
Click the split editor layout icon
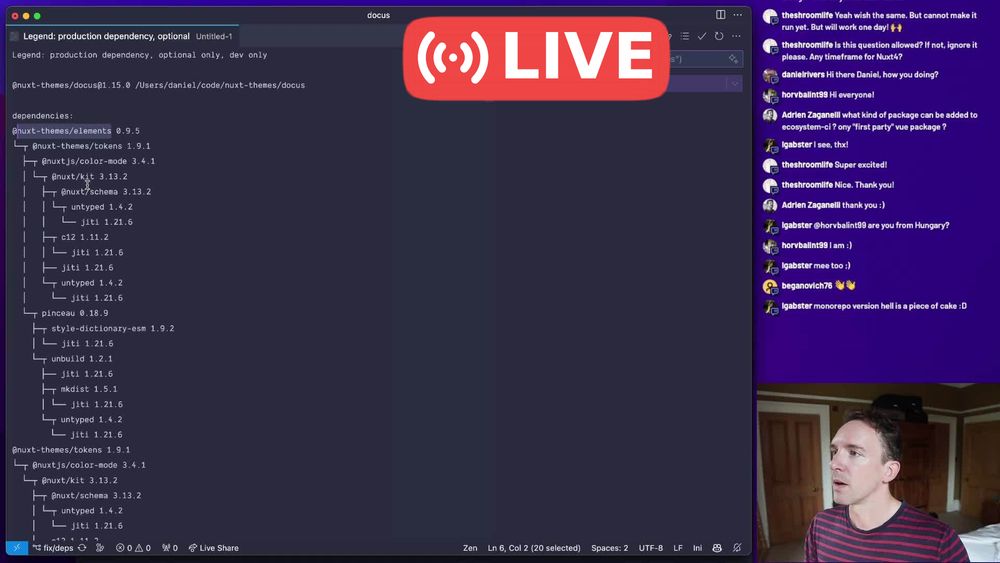click(720, 15)
